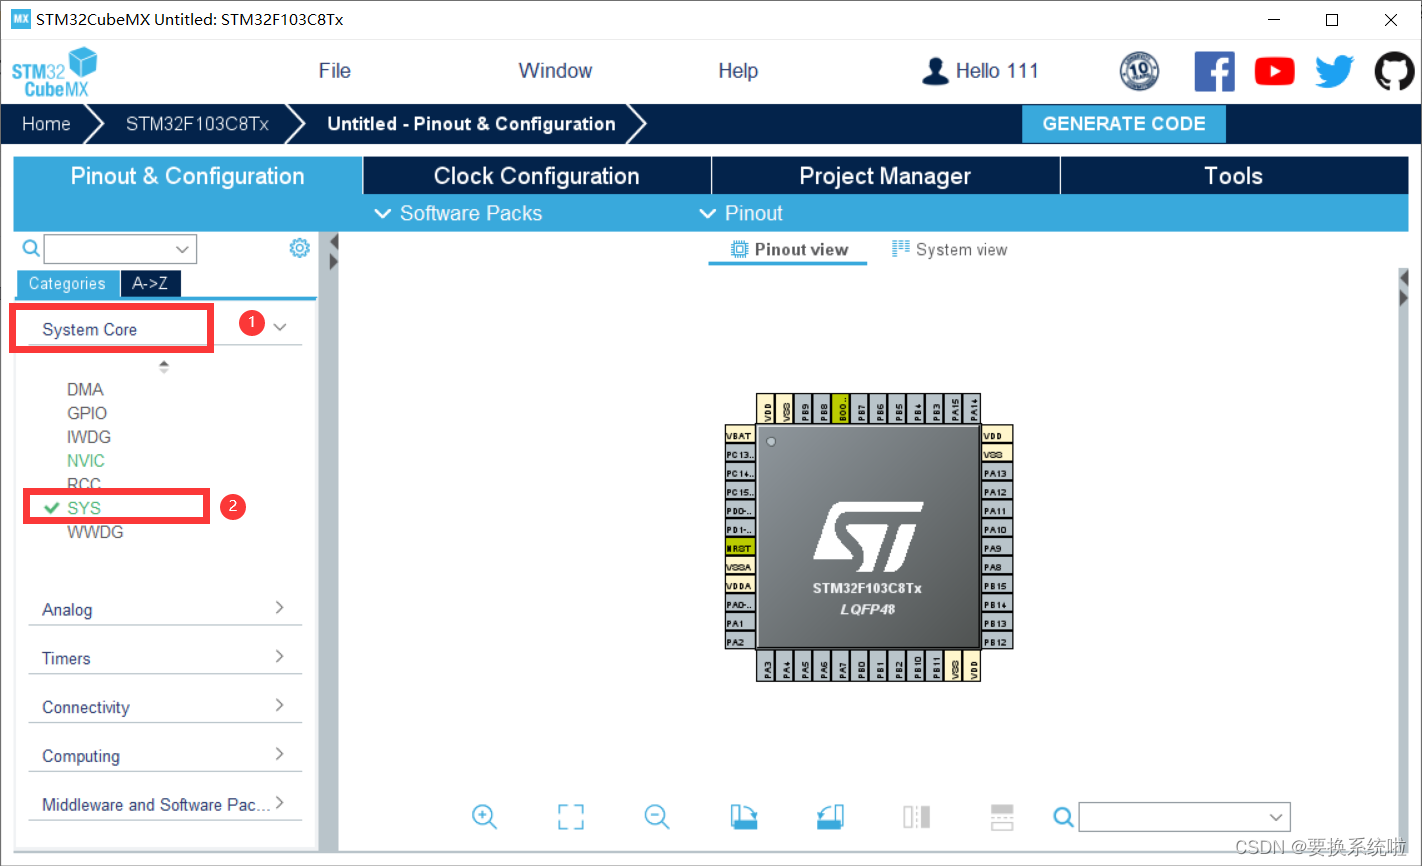Open the Window menu

[x=555, y=71]
